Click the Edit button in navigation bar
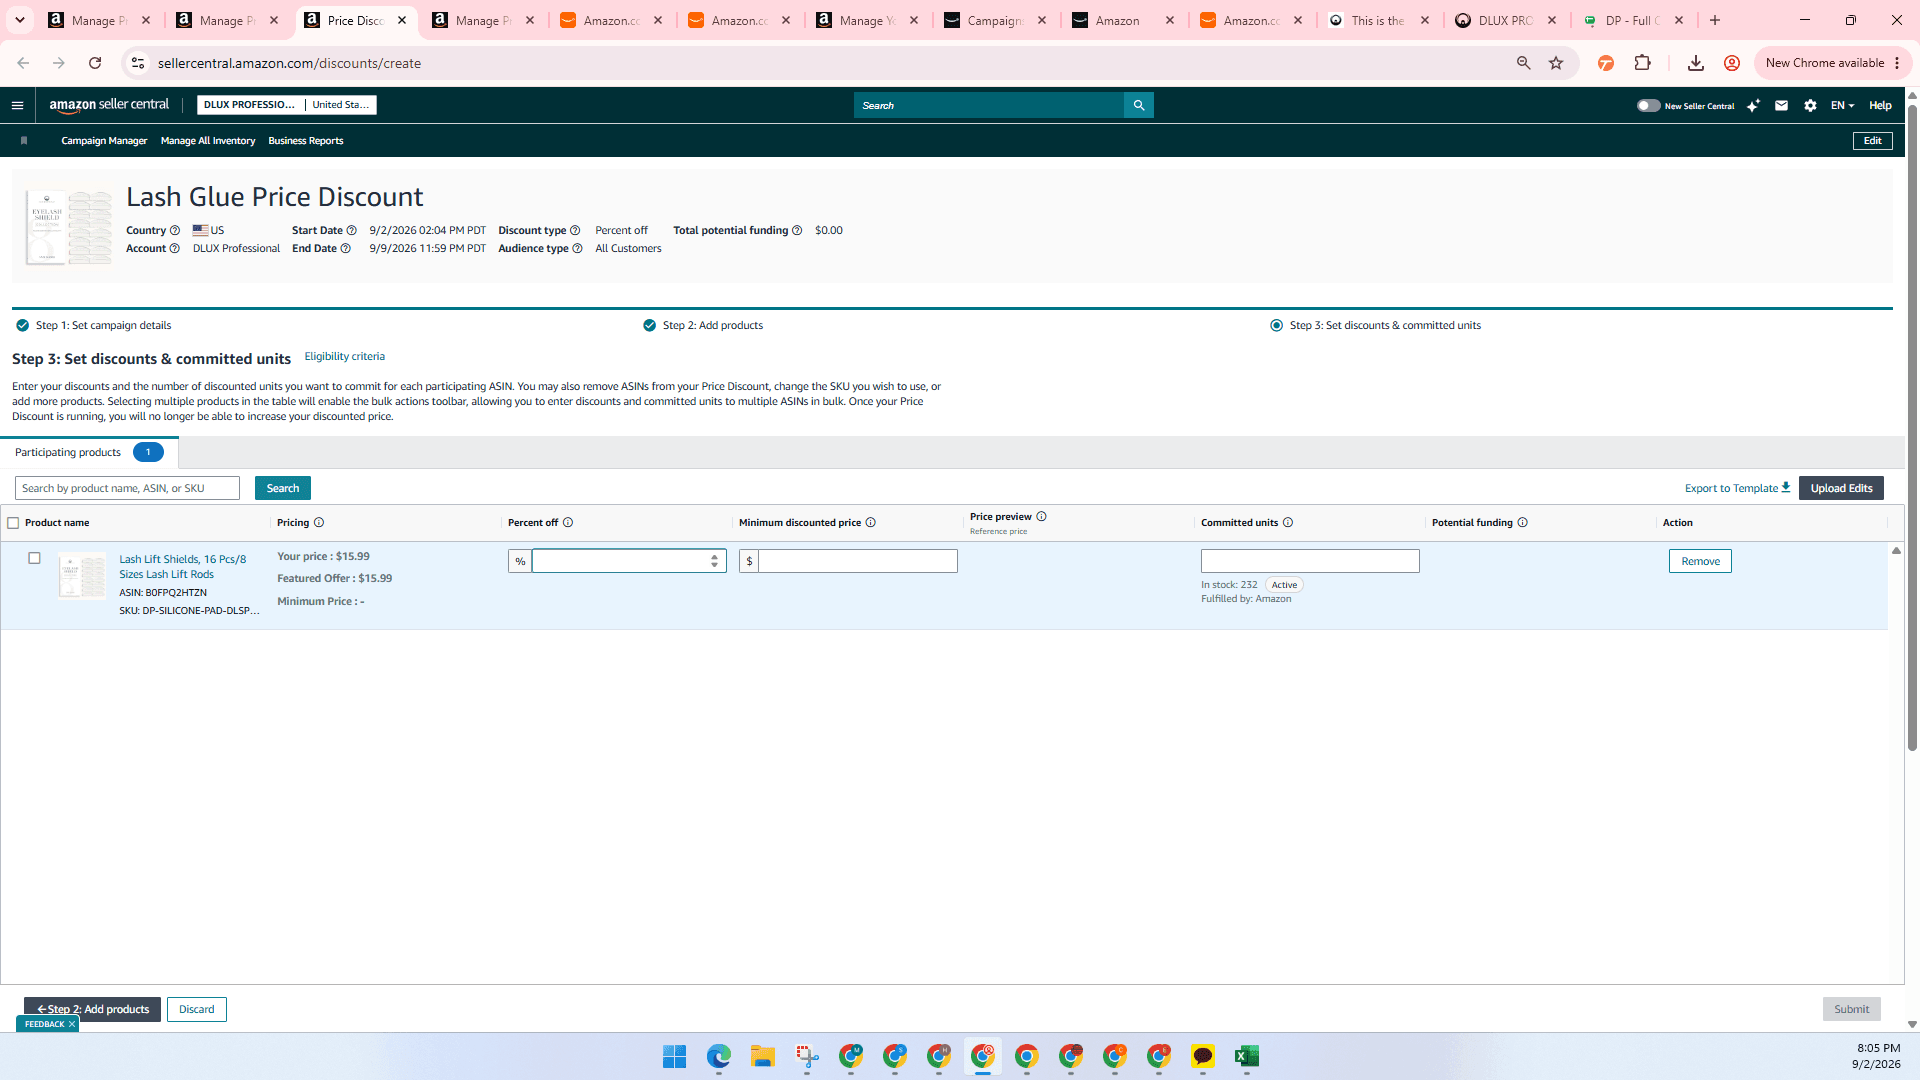1920x1080 pixels. 1872,141
